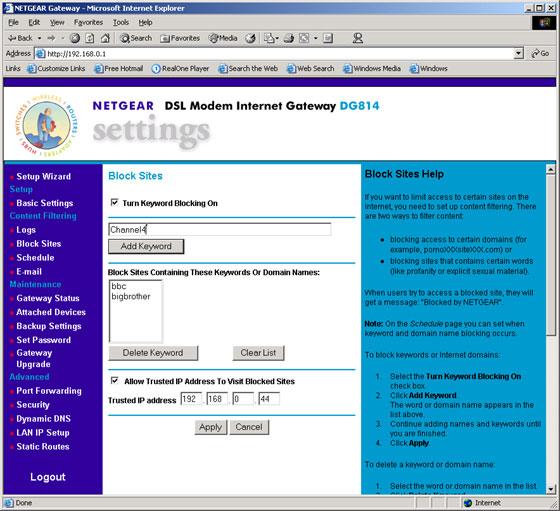The image size is (560, 511).
Task: Toggle Allow Trusted IP Address checkbox
Action: point(114,381)
